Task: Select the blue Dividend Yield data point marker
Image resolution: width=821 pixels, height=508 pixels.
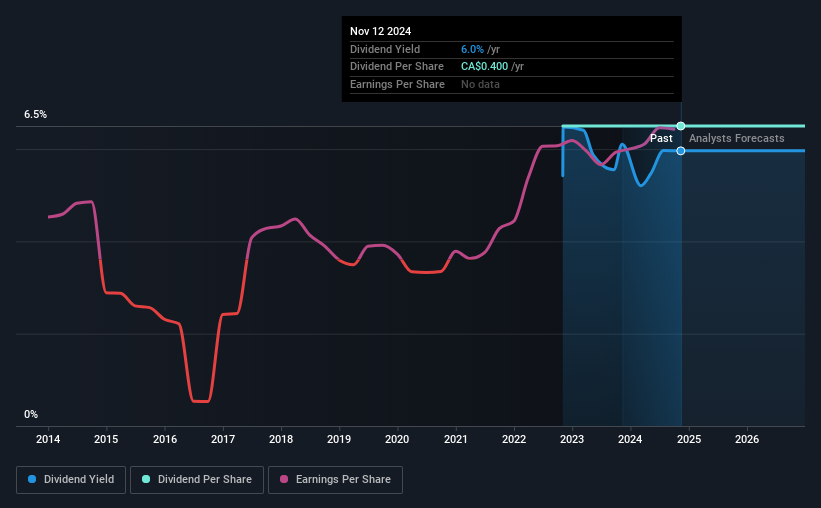Action: (681, 151)
